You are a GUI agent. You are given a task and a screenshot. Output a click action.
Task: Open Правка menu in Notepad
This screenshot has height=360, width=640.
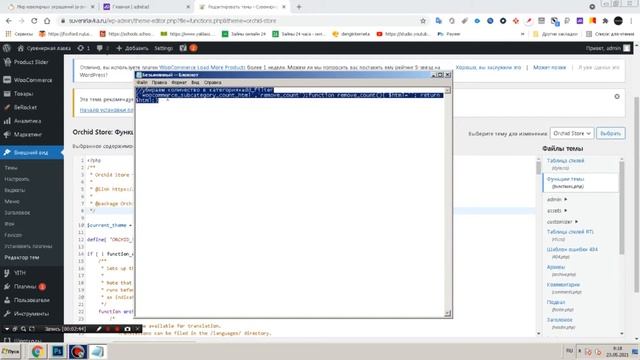tap(159, 82)
